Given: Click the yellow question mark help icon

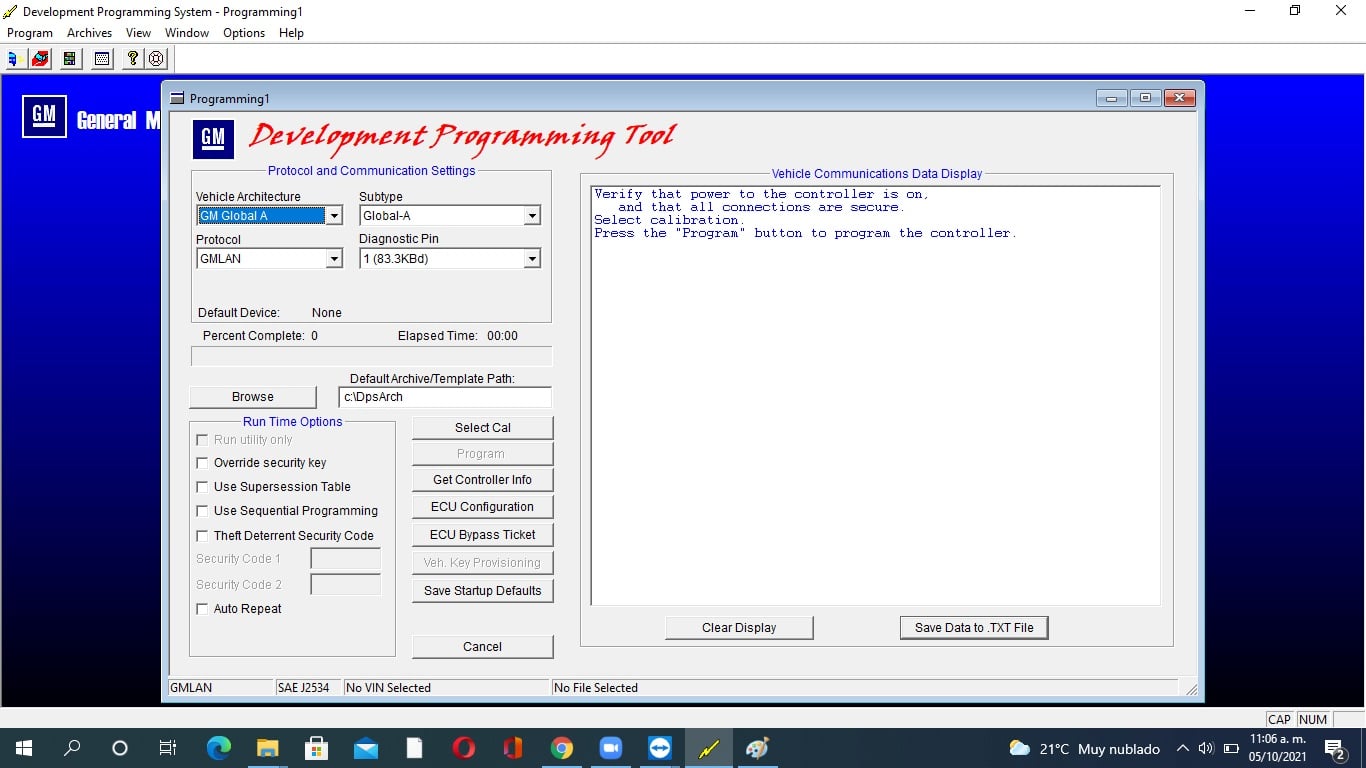Looking at the screenshot, I should [x=134, y=59].
